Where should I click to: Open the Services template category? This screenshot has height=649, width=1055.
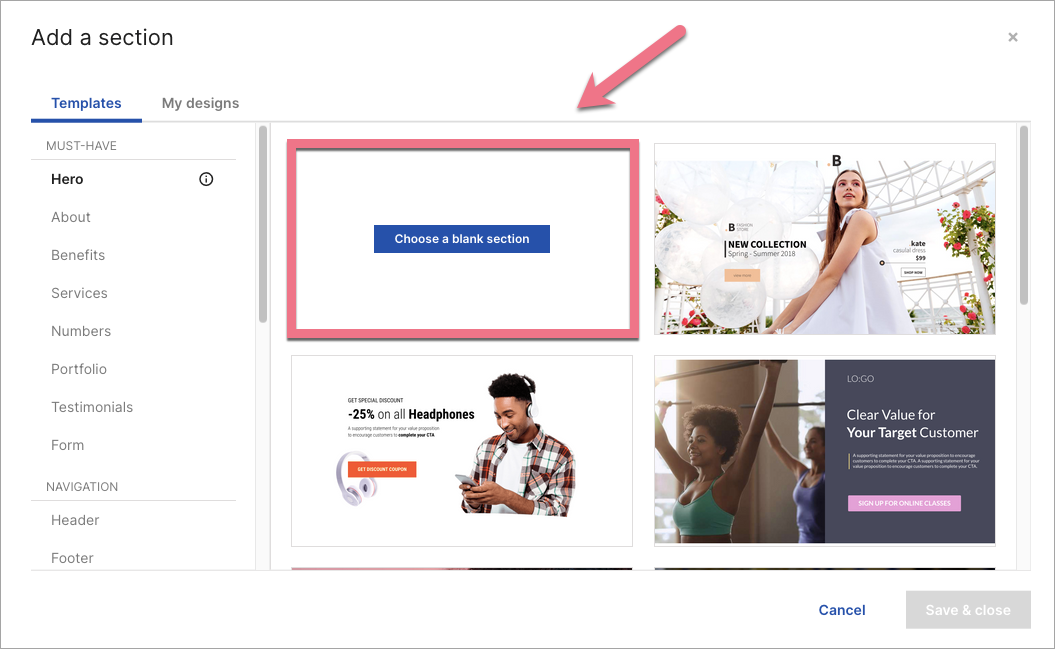coord(79,293)
